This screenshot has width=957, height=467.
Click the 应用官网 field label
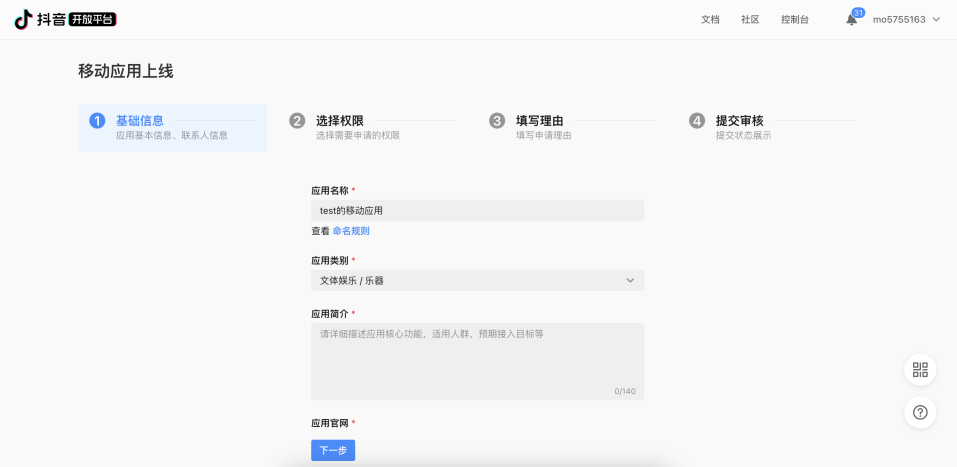[330, 422]
